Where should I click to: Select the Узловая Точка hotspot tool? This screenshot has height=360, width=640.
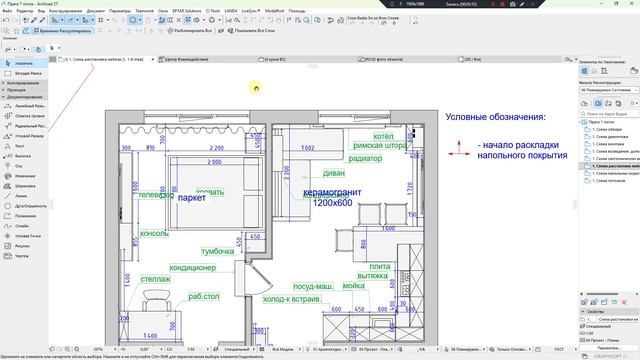24,236
